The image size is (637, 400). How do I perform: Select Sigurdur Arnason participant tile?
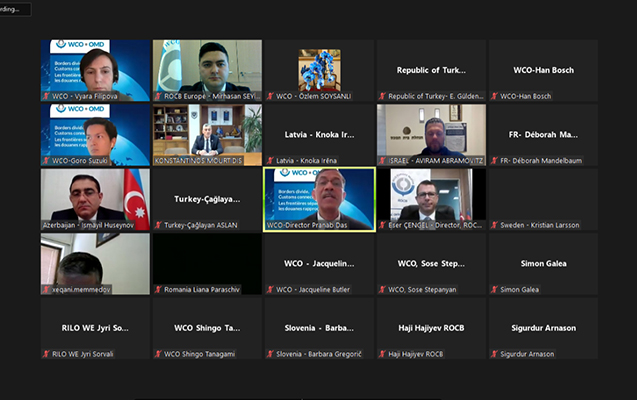[544, 329]
